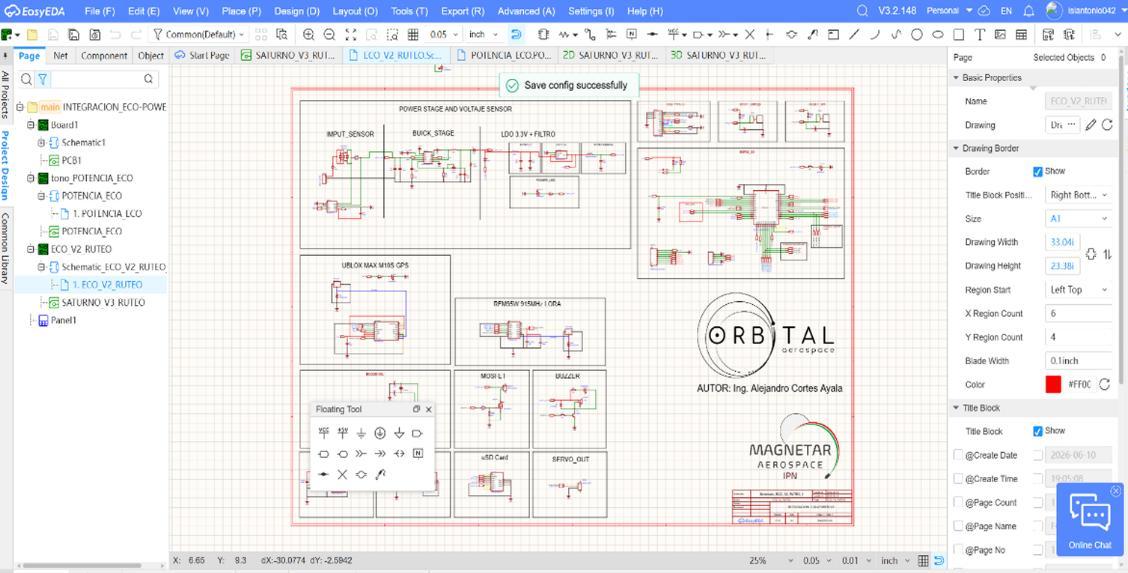Screen dimensions: 1128x573
Task: Open the File (F) menu
Action: (x=99, y=12)
